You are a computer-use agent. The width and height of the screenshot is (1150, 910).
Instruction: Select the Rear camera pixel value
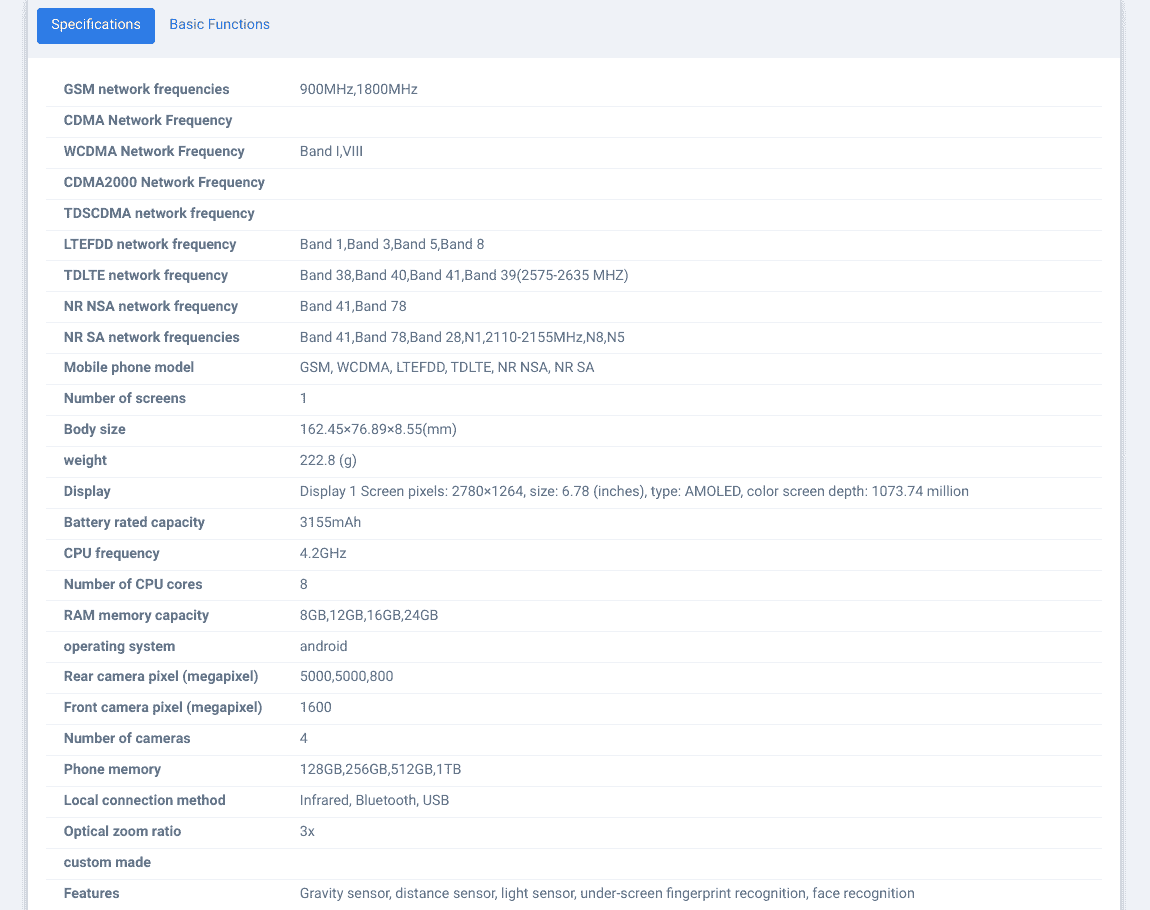[346, 677]
